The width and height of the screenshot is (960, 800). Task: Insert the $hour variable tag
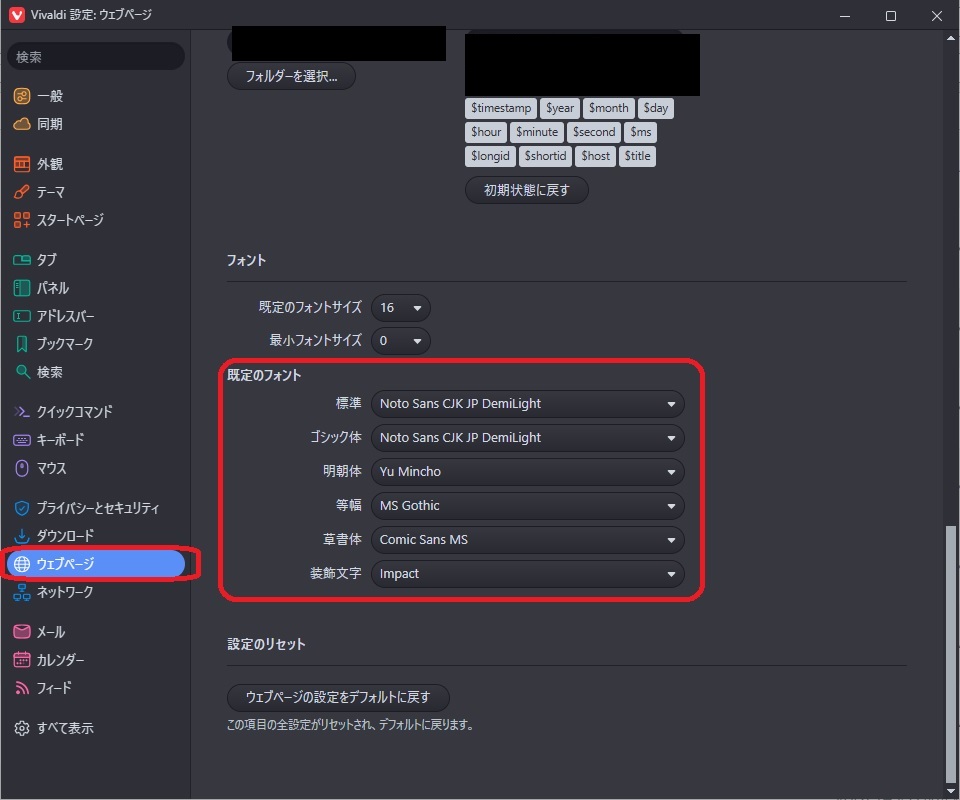[486, 132]
